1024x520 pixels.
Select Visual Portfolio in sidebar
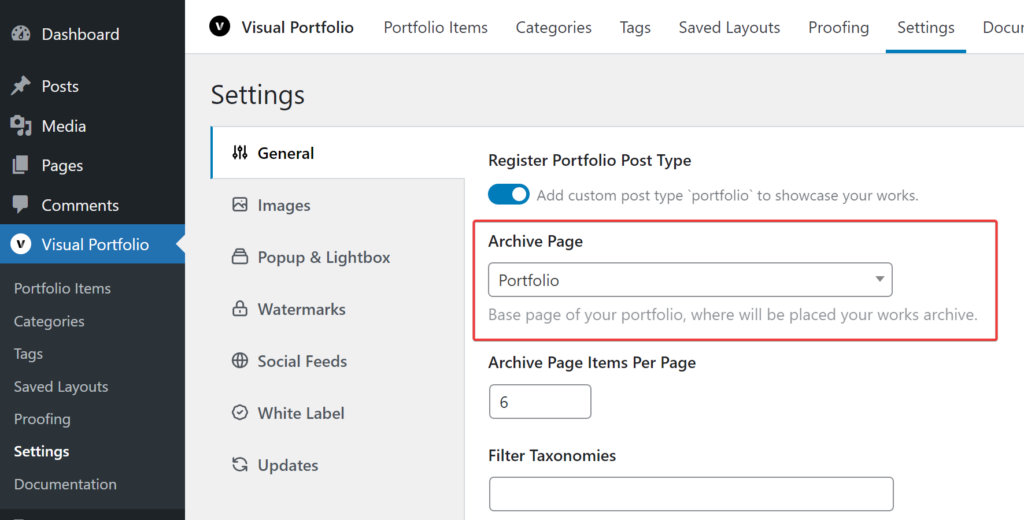tap(92, 244)
